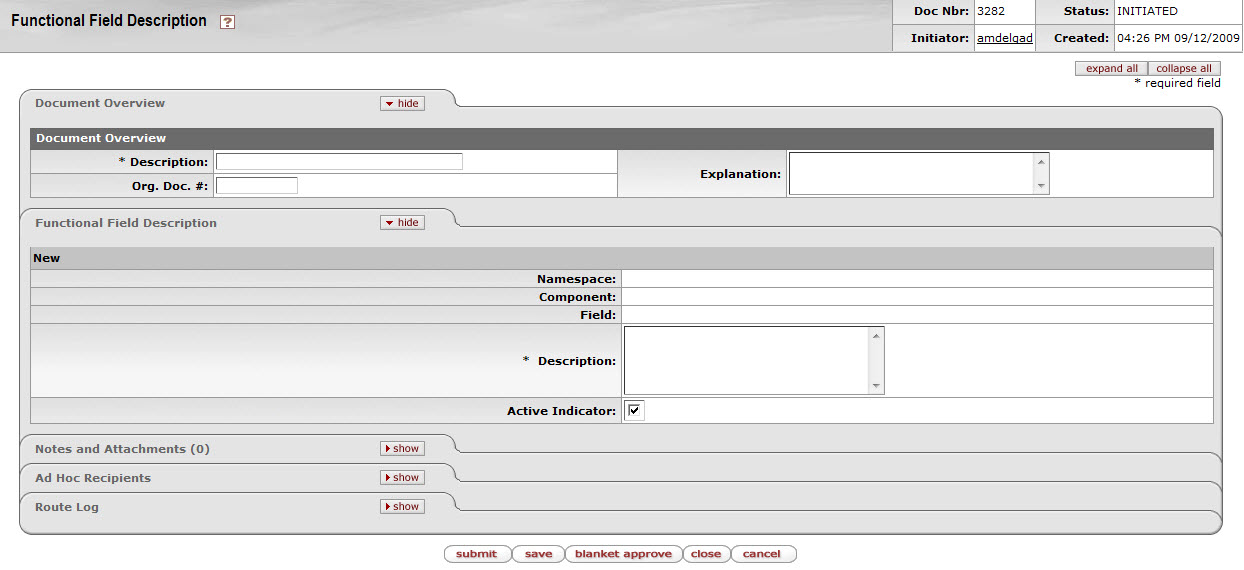Show the Notes and Attachments section
The width and height of the screenshot is (1244, 570).
pyautogui.click(x=402, y=449)
